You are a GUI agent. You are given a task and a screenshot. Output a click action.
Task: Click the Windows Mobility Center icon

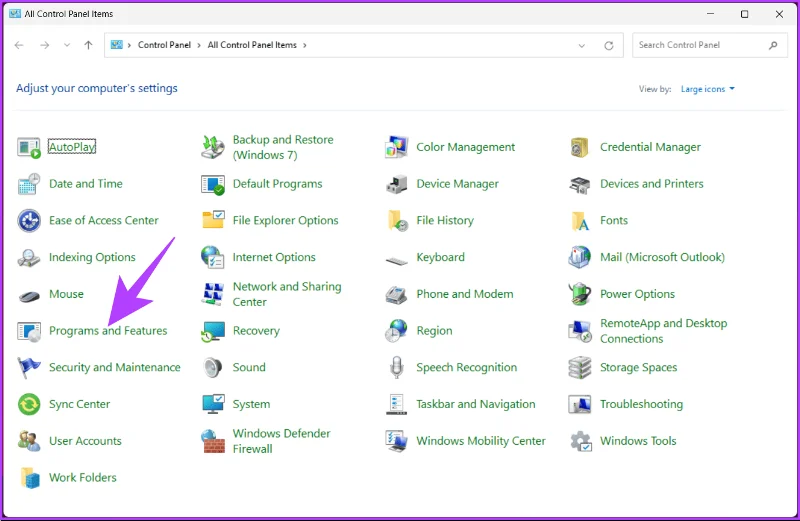396,441
